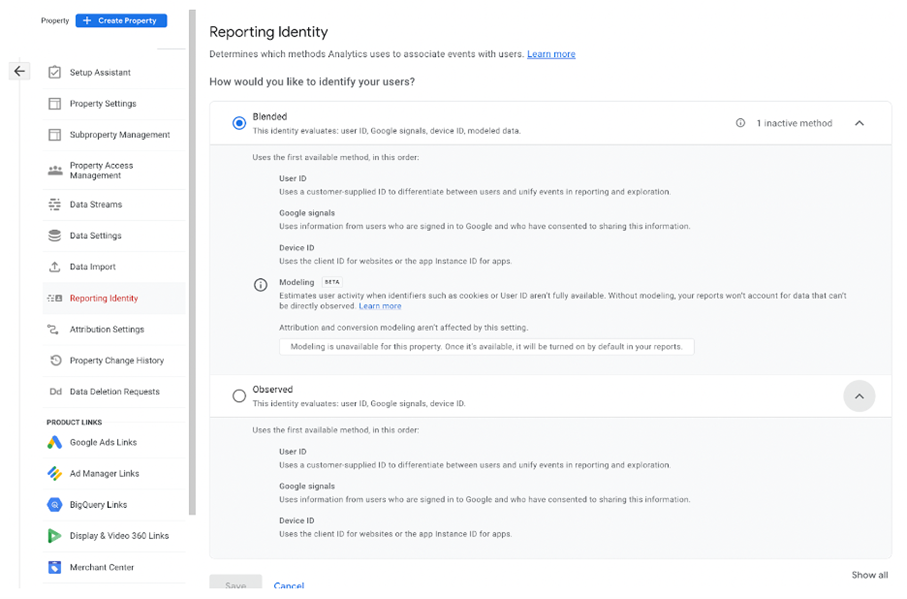
Task: Click the info icon beside Modeling
Action: [260, 285]
